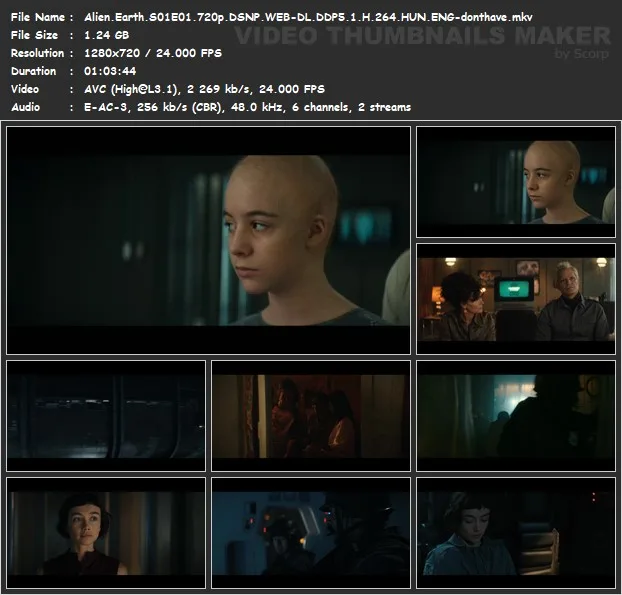Open the dark-haired woman in blue jacket thumbnail

[x=516, y=533]
